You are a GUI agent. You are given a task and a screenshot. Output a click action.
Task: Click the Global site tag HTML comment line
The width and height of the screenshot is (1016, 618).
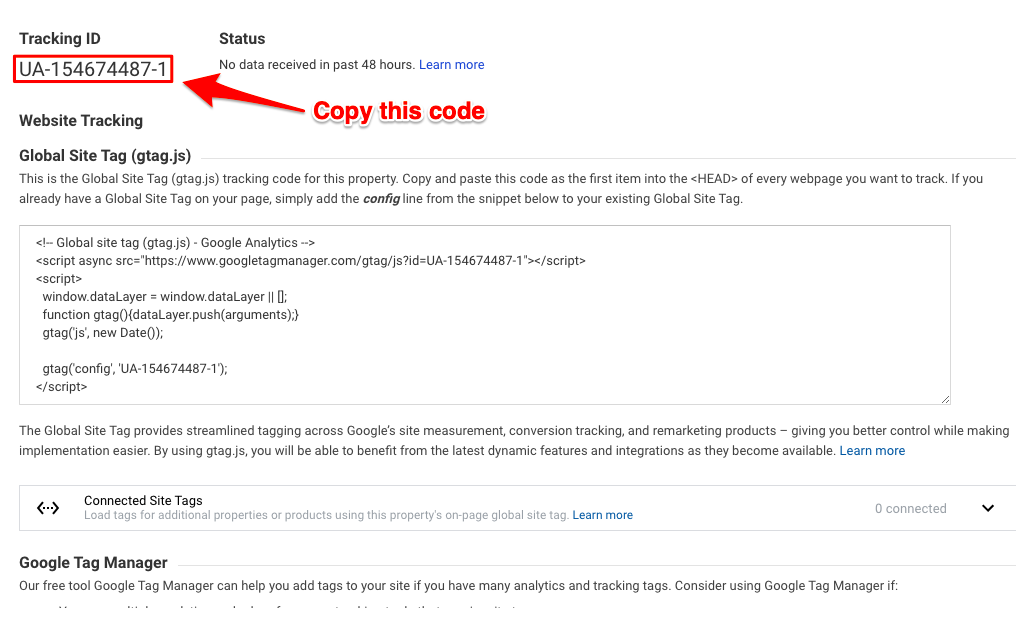point(175,243)
